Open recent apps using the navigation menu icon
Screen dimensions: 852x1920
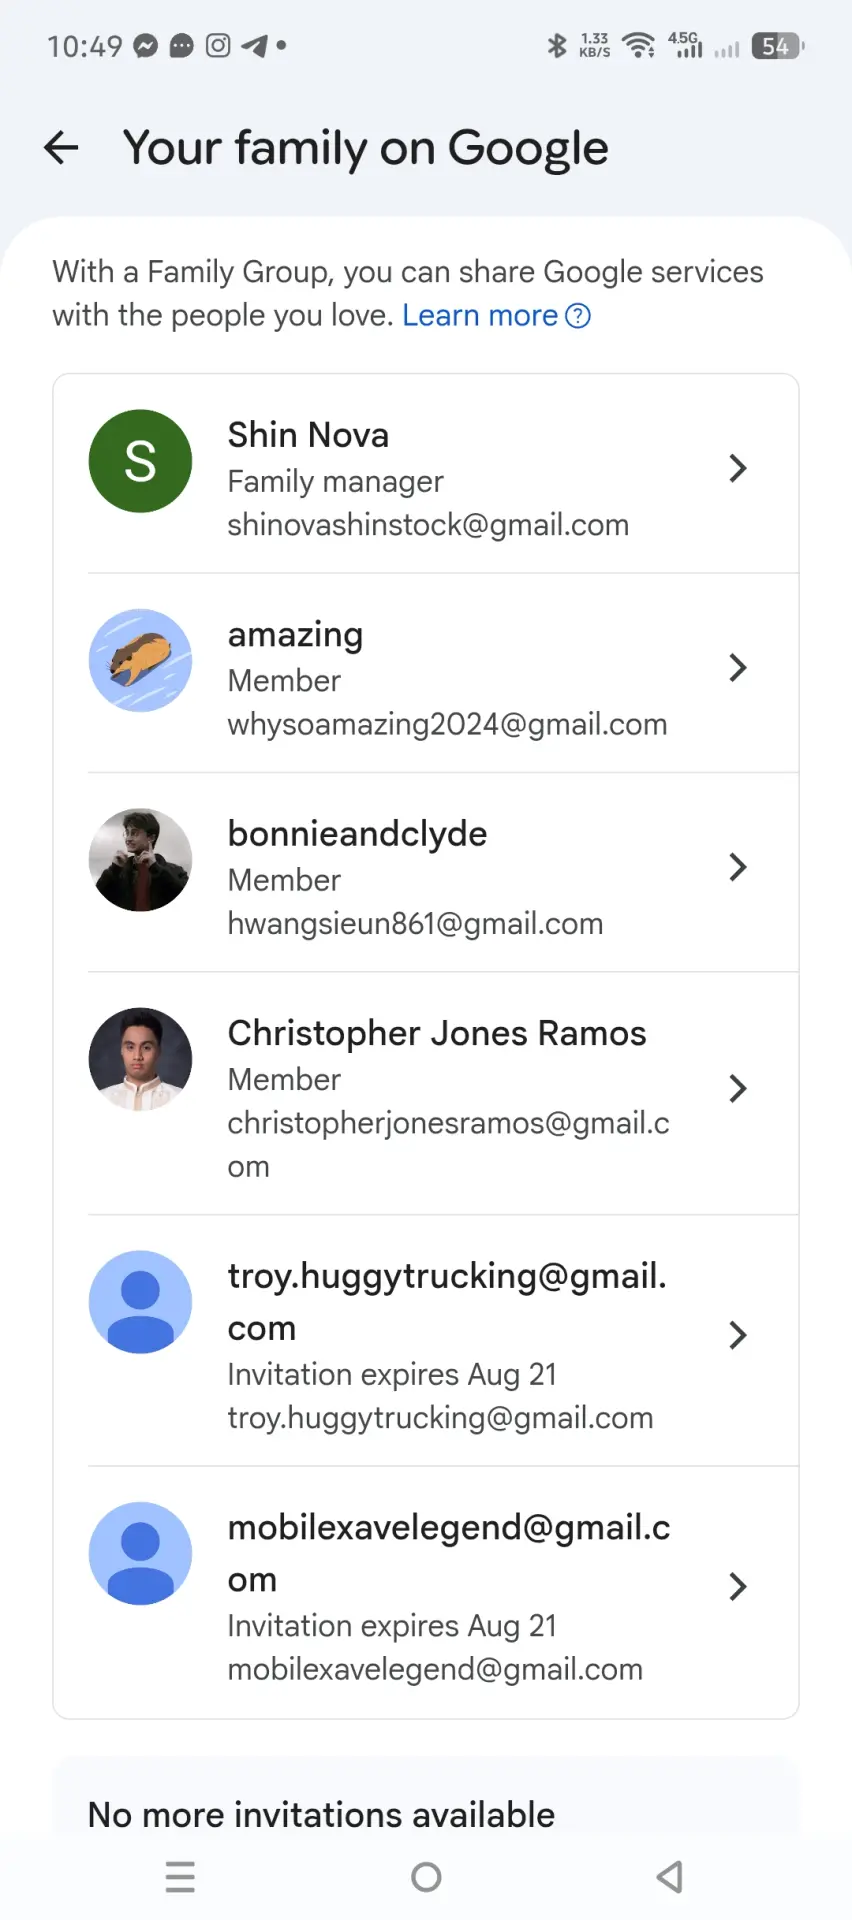(180, 1877)
